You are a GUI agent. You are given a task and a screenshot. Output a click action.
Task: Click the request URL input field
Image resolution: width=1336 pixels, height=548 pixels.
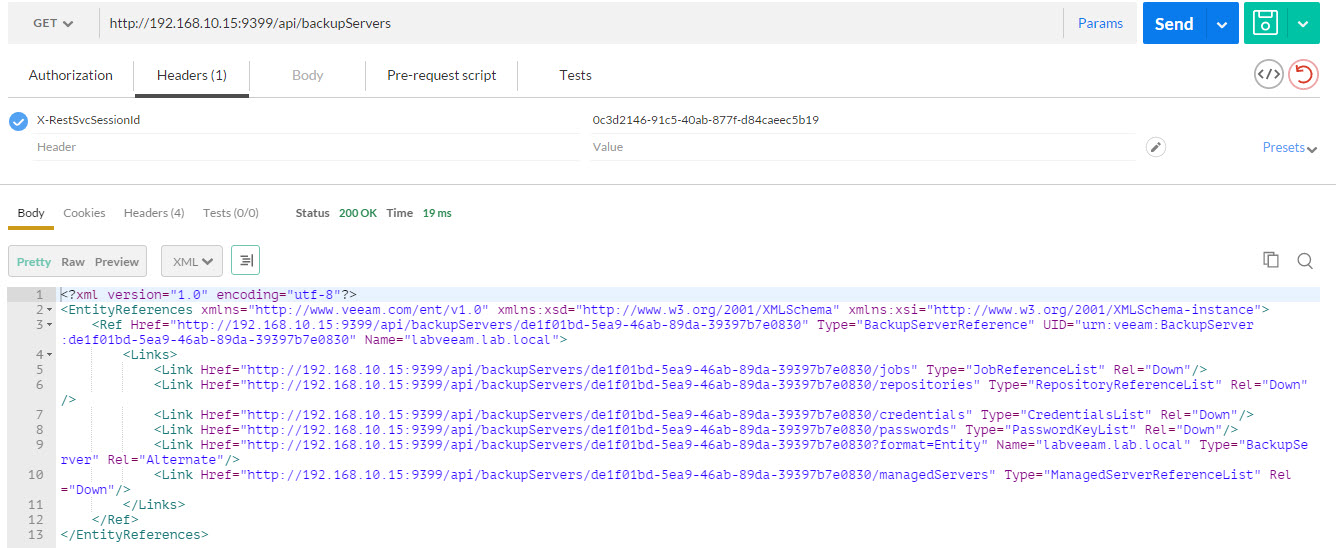point(580,23)
